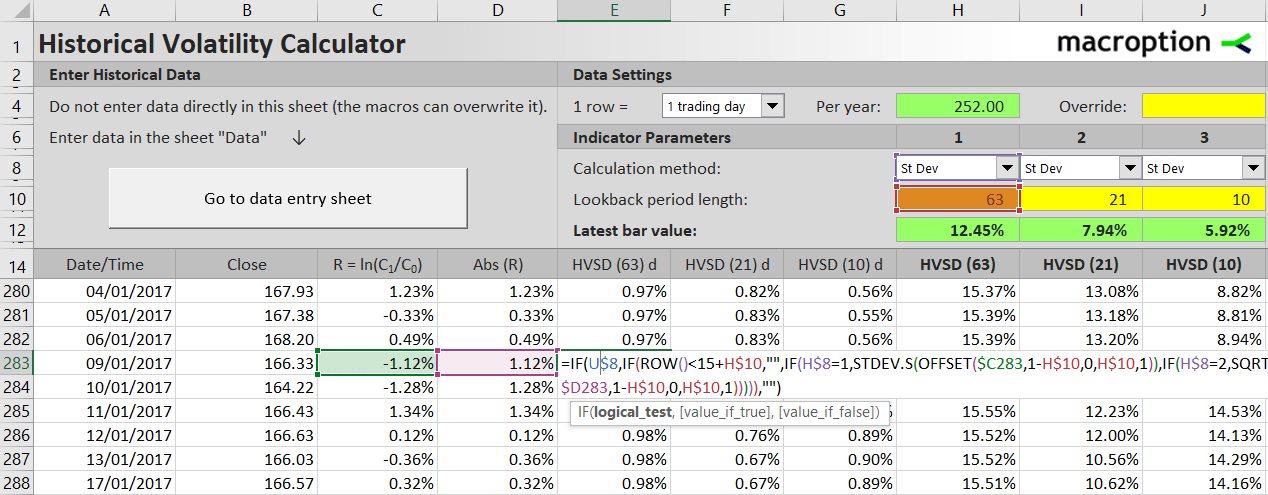Select the orange lookback period 63 cell
The height and width of the screenshot is (495, 1268).
957,199
